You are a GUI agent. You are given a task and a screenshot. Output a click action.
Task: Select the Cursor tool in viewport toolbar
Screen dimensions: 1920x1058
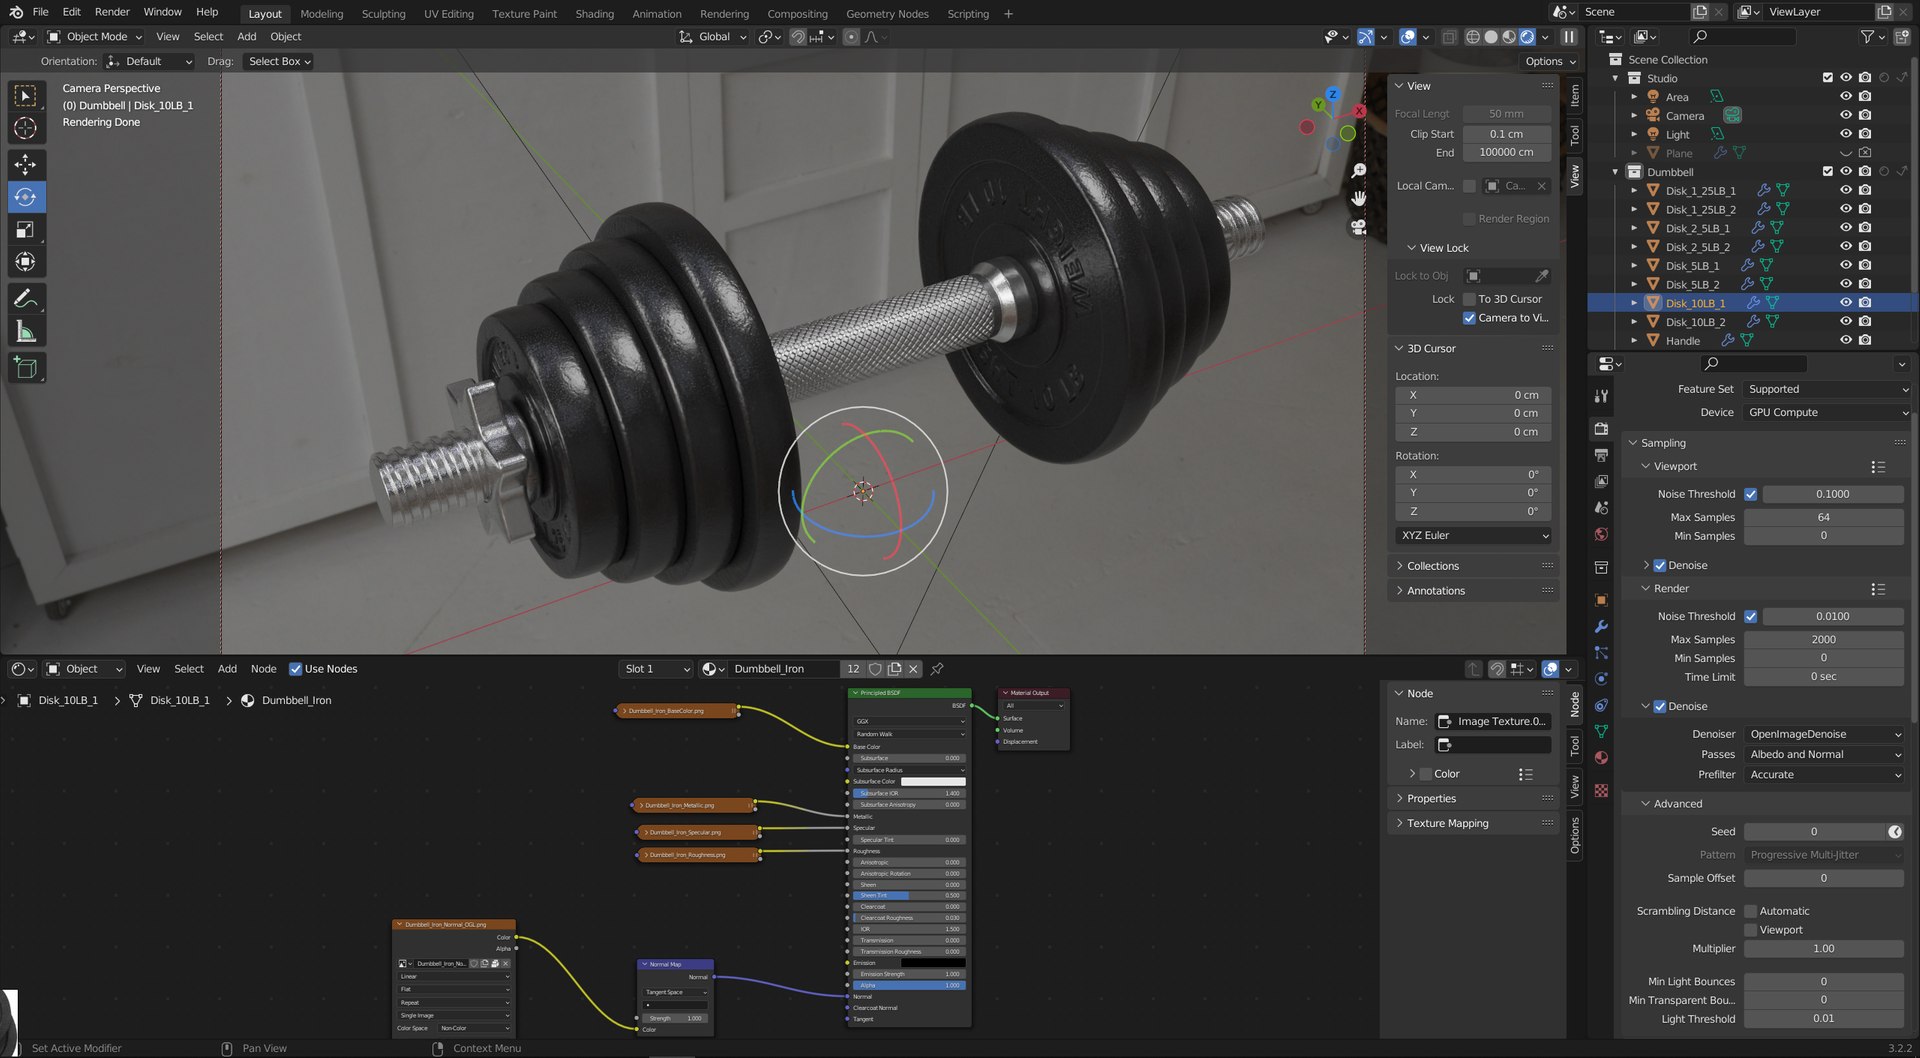click(x=26, y=128)
